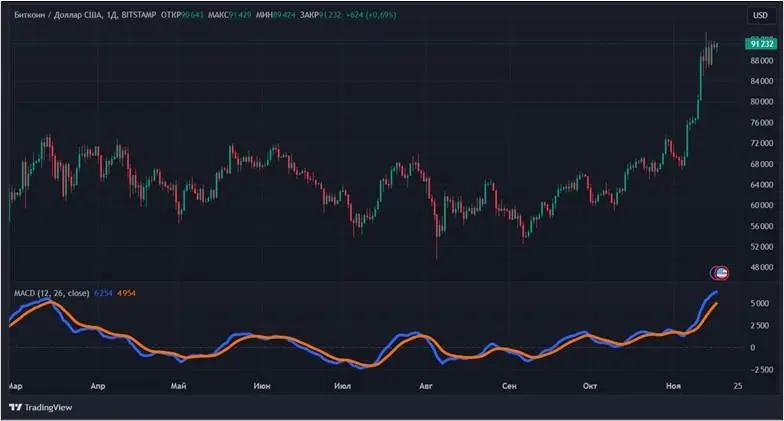
Task: Select the MACD (12, 26, close) indicator label
Action: click(x=50, y=292)
